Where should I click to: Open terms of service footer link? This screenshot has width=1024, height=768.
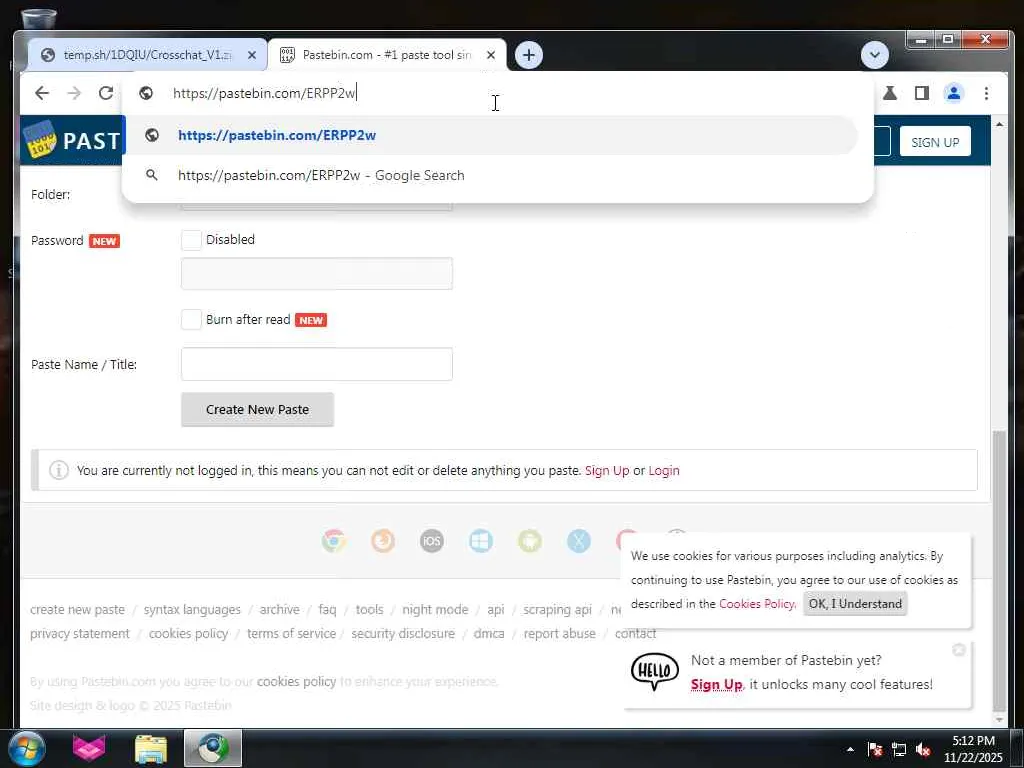[x=291, y=633]
